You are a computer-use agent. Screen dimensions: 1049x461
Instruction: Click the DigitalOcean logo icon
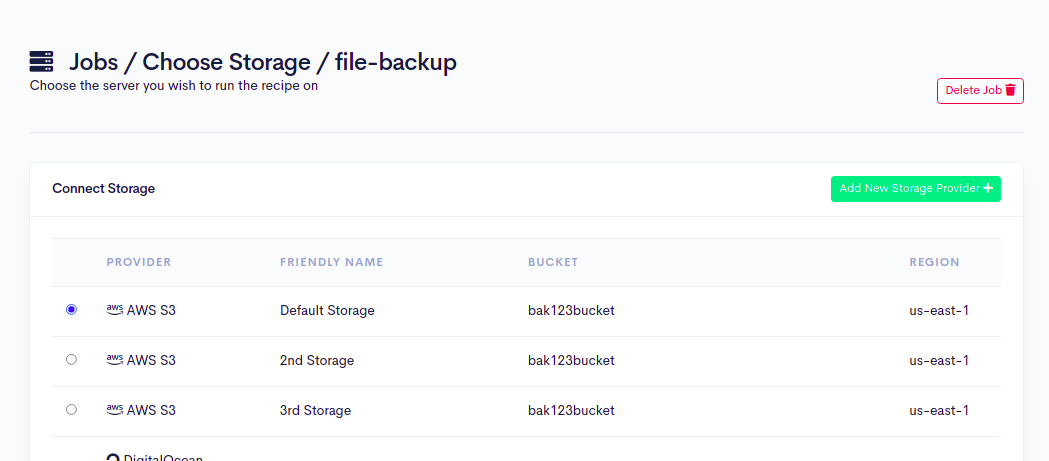click(113, 458)
